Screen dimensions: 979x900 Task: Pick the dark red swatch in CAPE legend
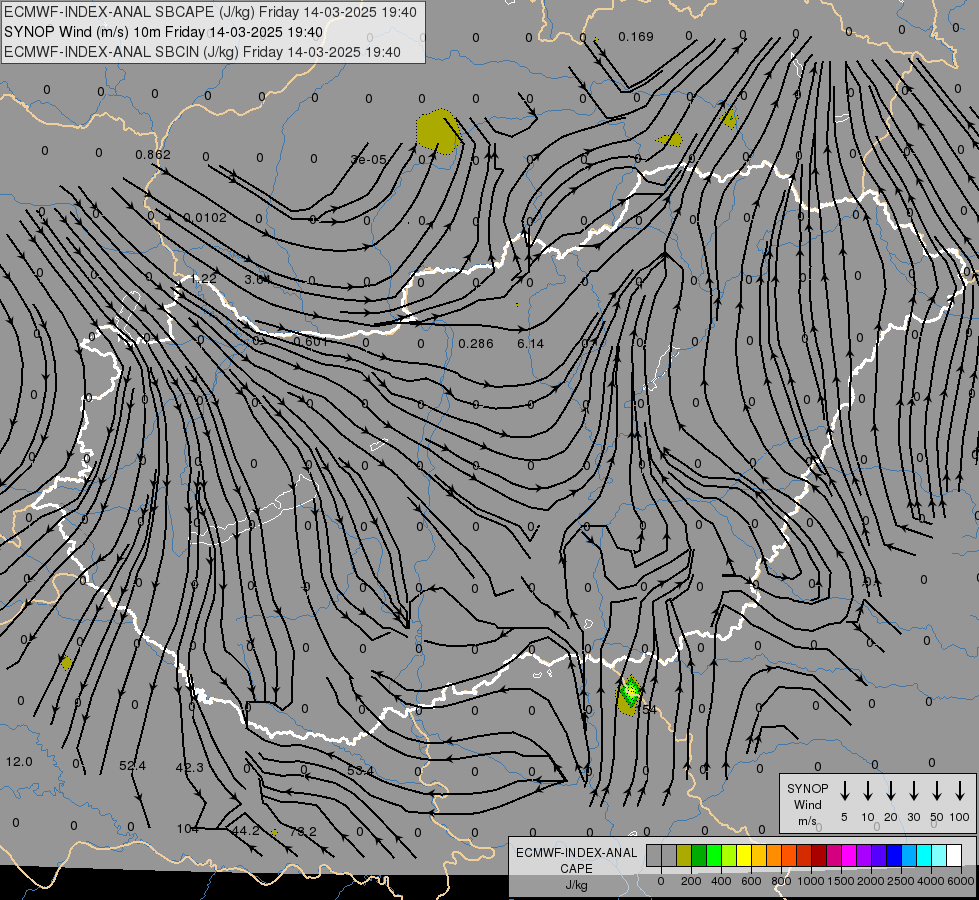click(x=819, y=855)
